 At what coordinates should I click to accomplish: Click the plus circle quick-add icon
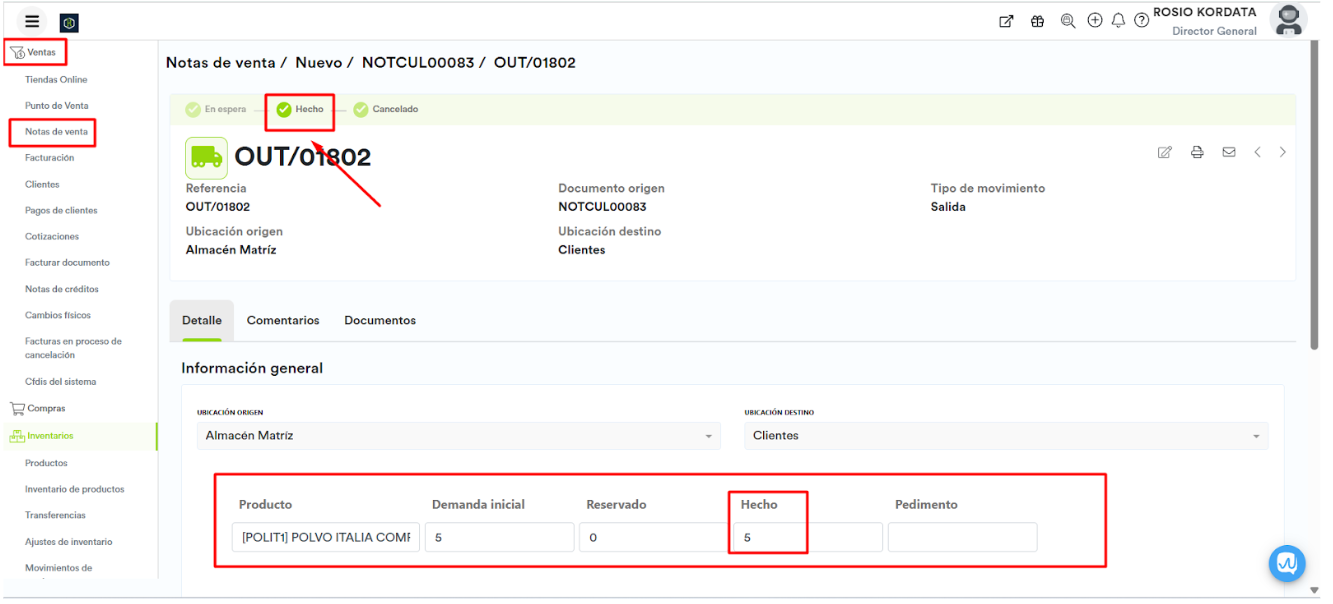click(1095, 21)
